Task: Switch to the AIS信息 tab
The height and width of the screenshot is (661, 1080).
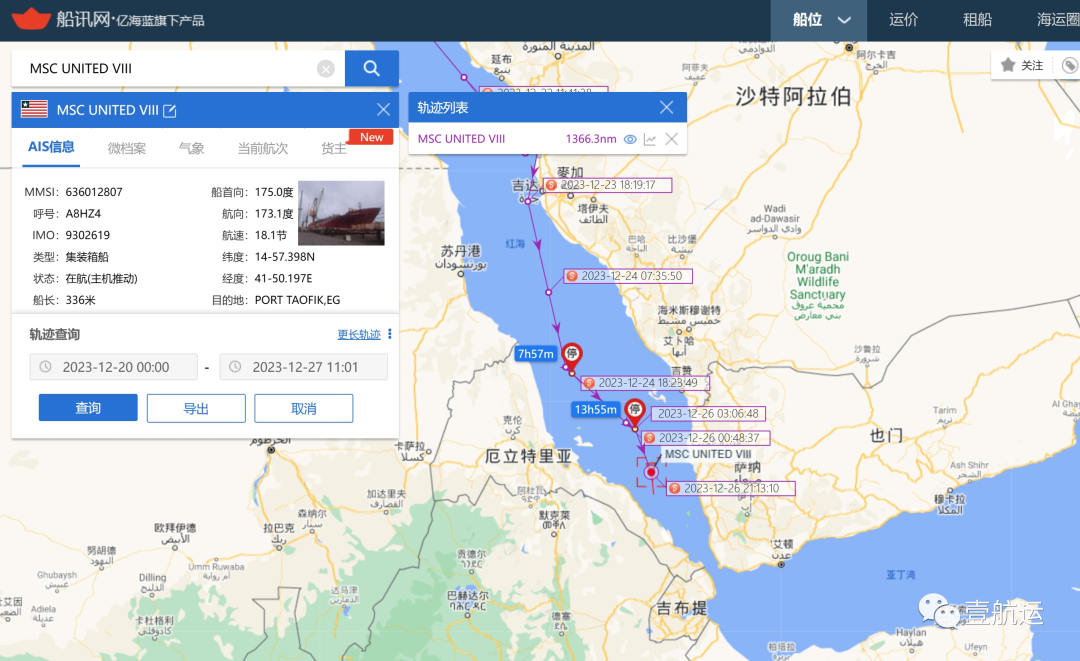Action: pos(51,147)
